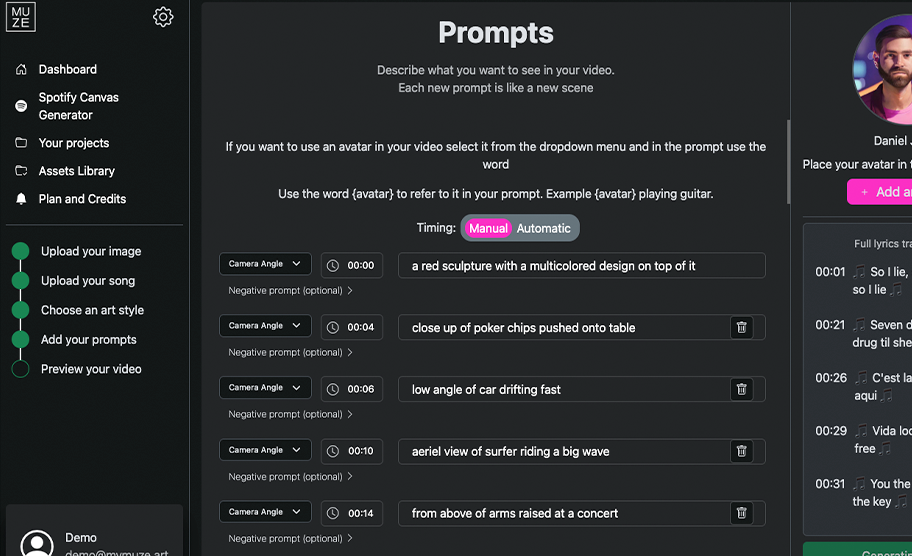Remove the concert arms raised prompt
This screenshot has width=912, height=556.
pos(741,513)
